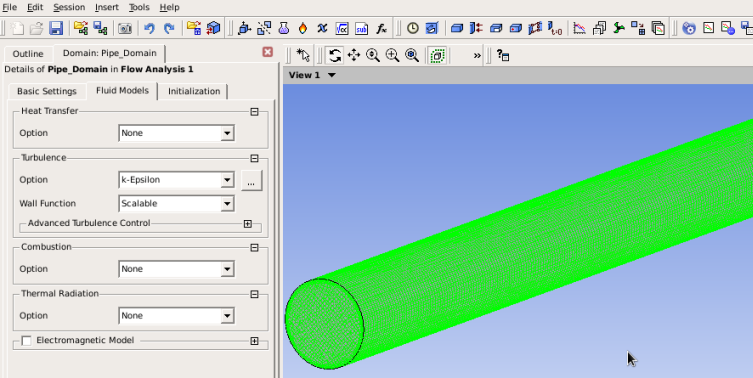Insert an Expression using square-root icon
This screenshot has width=753, height=378.
pyautogui.click(x=341, y=28)
